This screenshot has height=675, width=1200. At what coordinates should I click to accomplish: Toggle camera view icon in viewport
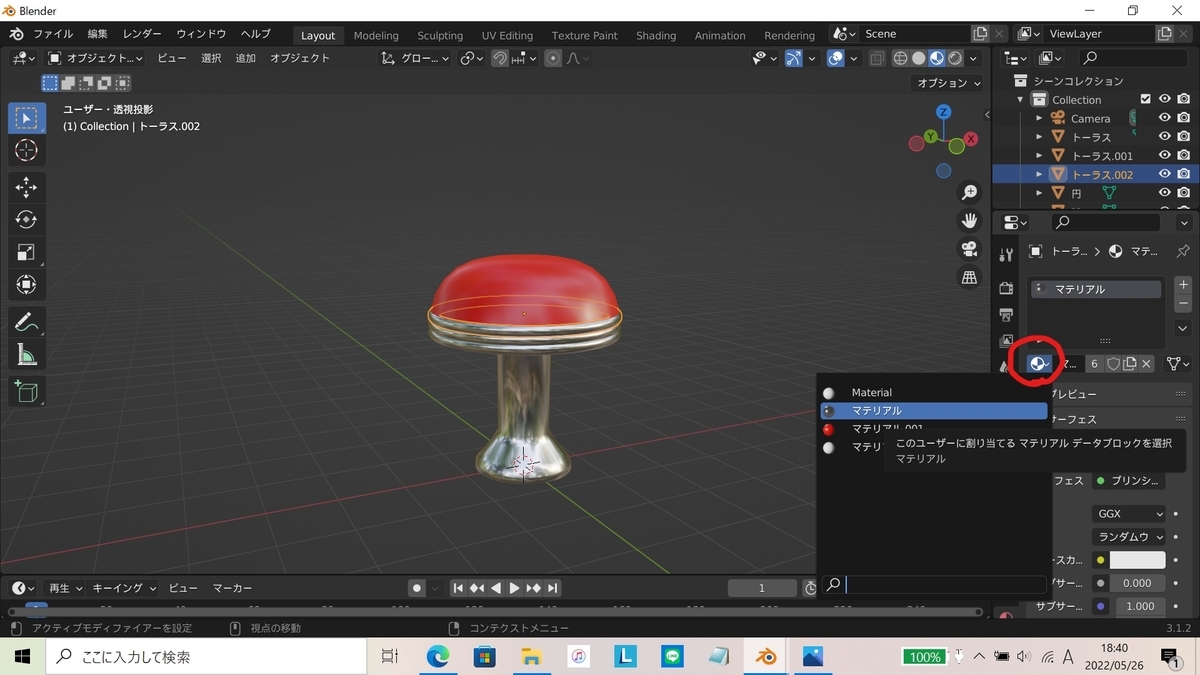[x=969, y=249]
